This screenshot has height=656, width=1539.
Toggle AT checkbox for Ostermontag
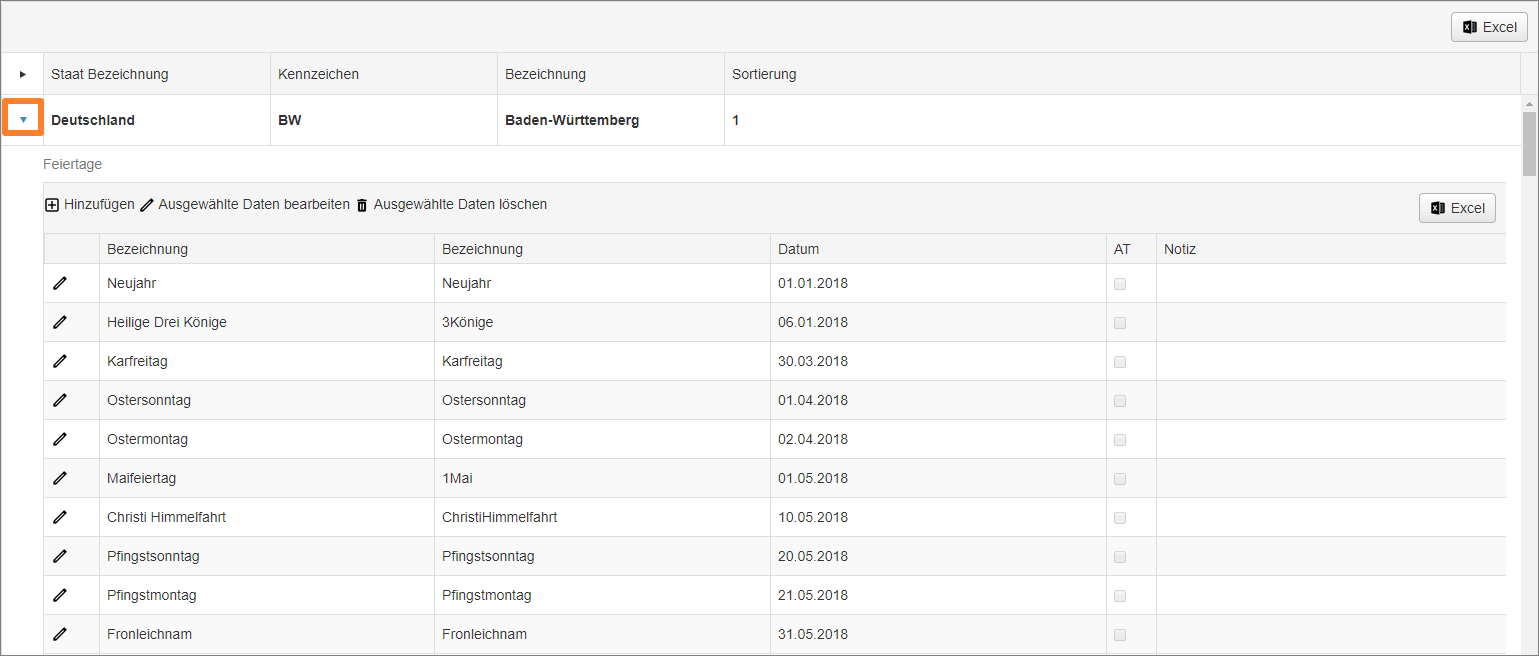tap(1120, 440)
